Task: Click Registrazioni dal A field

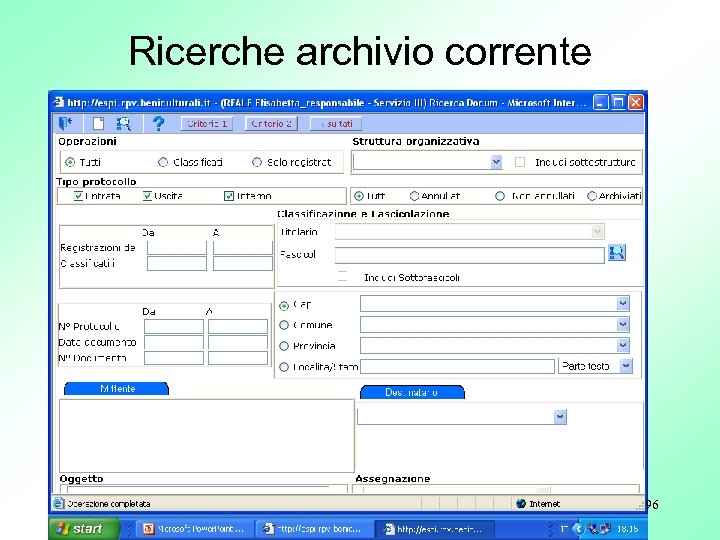Action: [x=243, y=248]
